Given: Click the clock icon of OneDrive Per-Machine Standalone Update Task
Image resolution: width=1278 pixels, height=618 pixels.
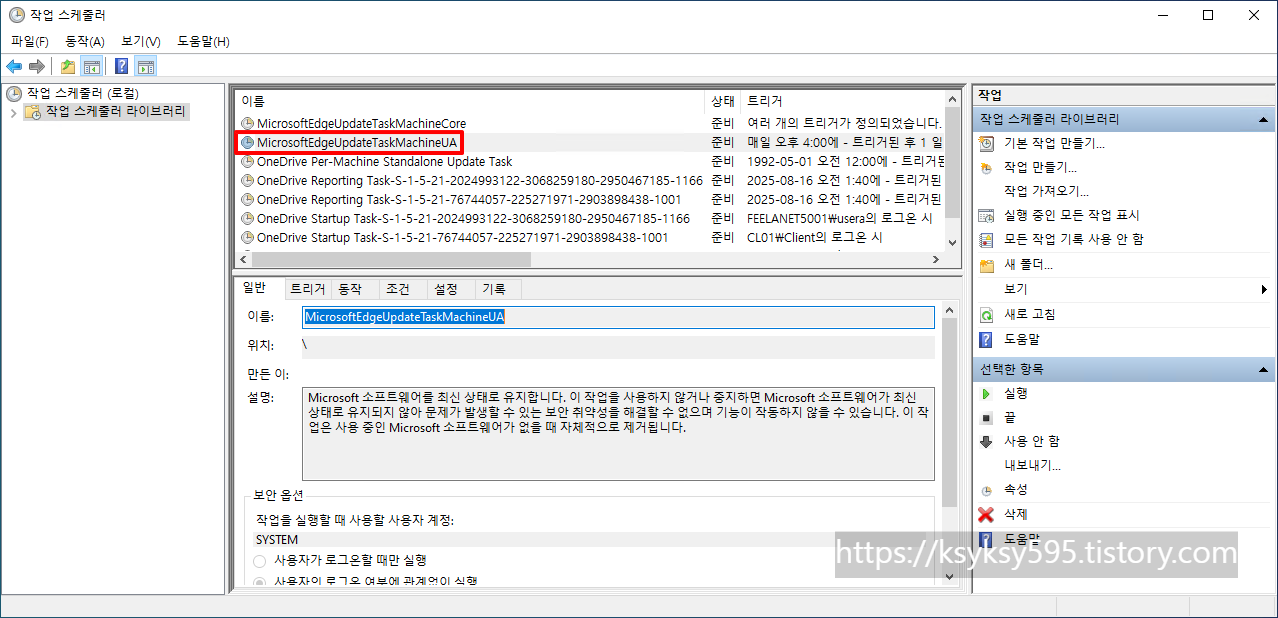Looking at the screenshot, I should click(x=248, y=162).
